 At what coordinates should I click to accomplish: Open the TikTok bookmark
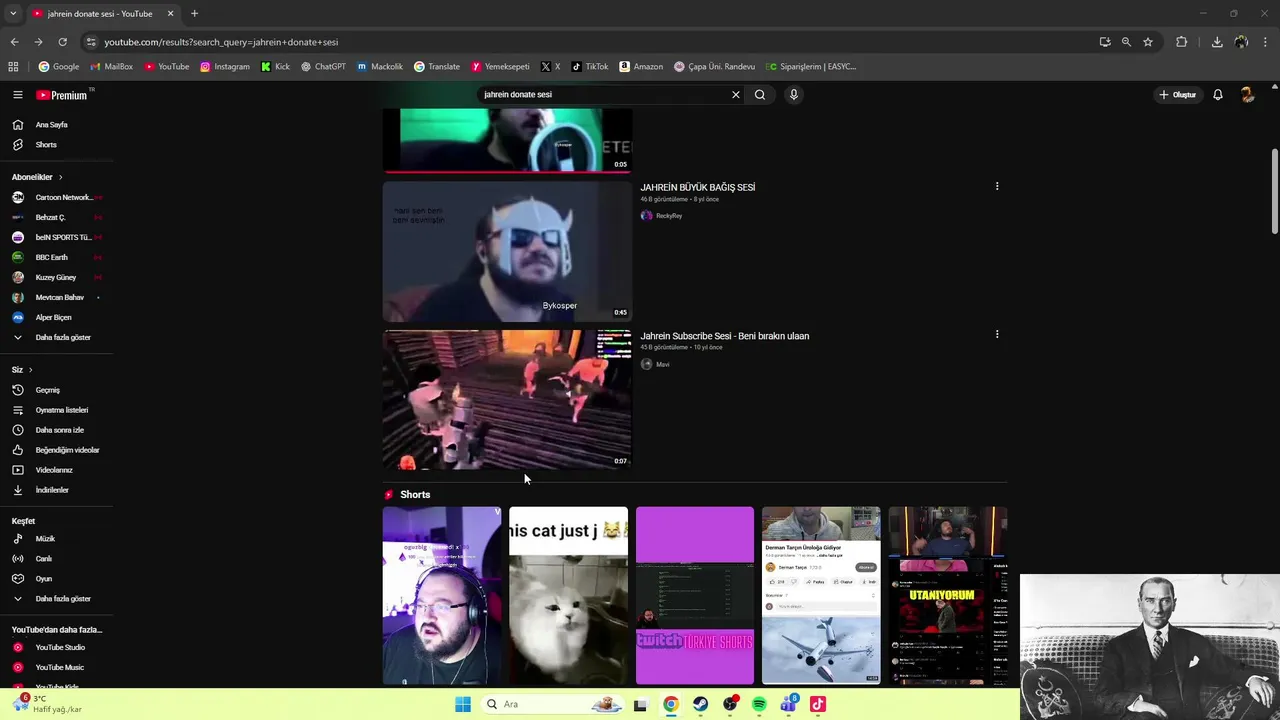590,67
